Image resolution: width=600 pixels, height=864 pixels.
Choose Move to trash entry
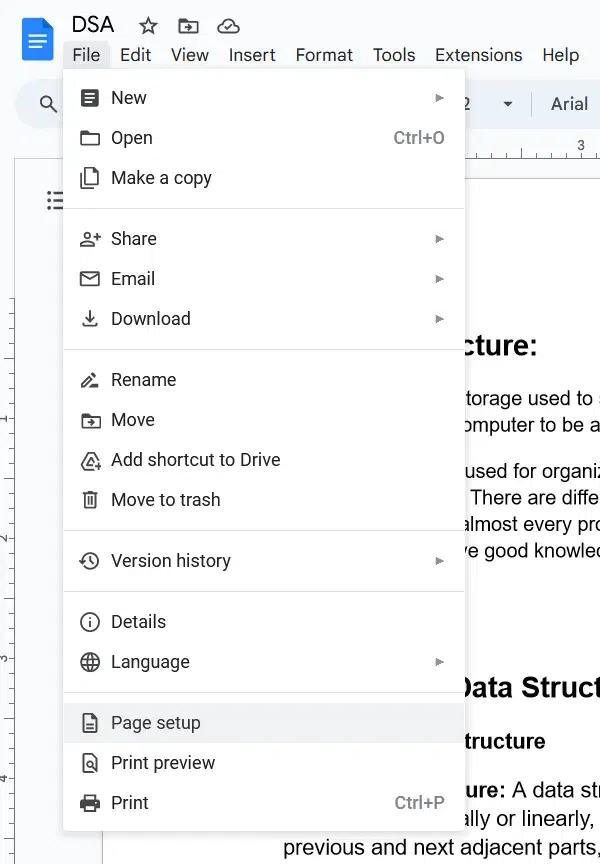[x=165, y=500]
